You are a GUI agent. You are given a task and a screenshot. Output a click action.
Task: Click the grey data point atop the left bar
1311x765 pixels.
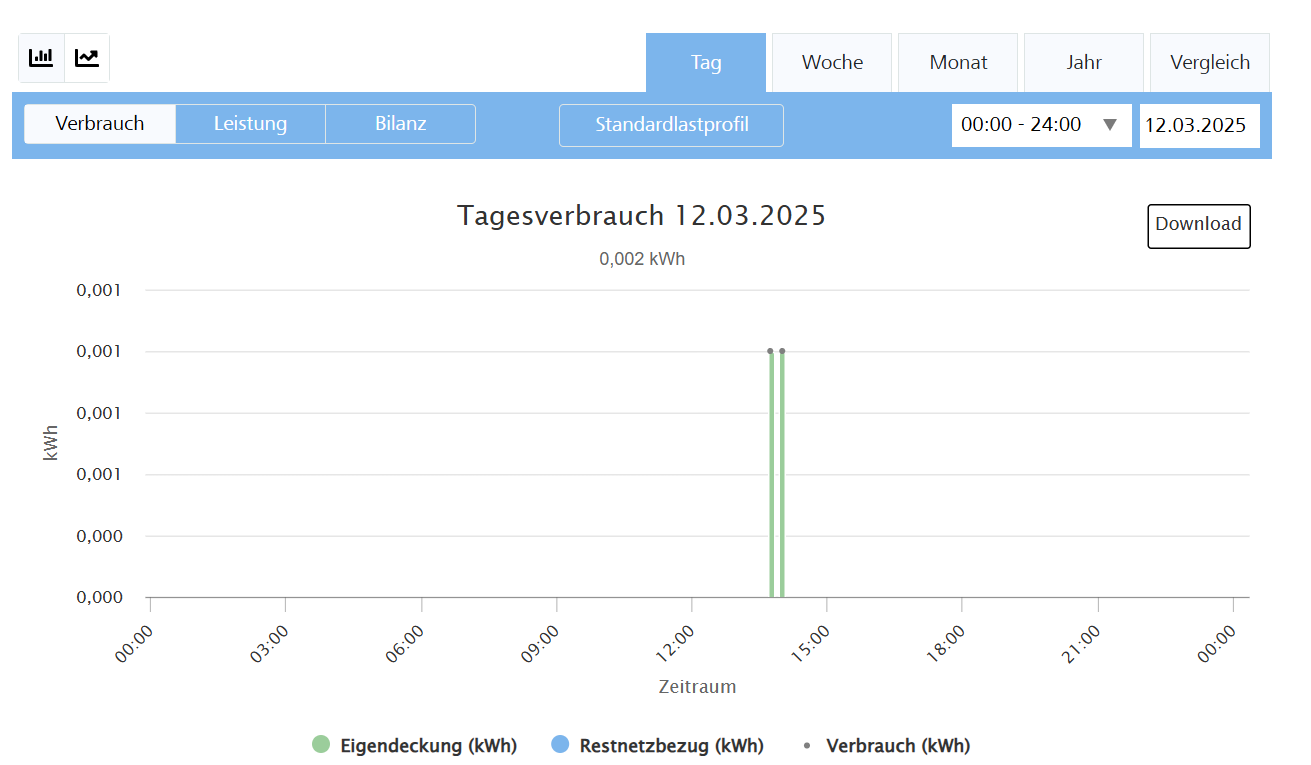[x=770, y=351]
